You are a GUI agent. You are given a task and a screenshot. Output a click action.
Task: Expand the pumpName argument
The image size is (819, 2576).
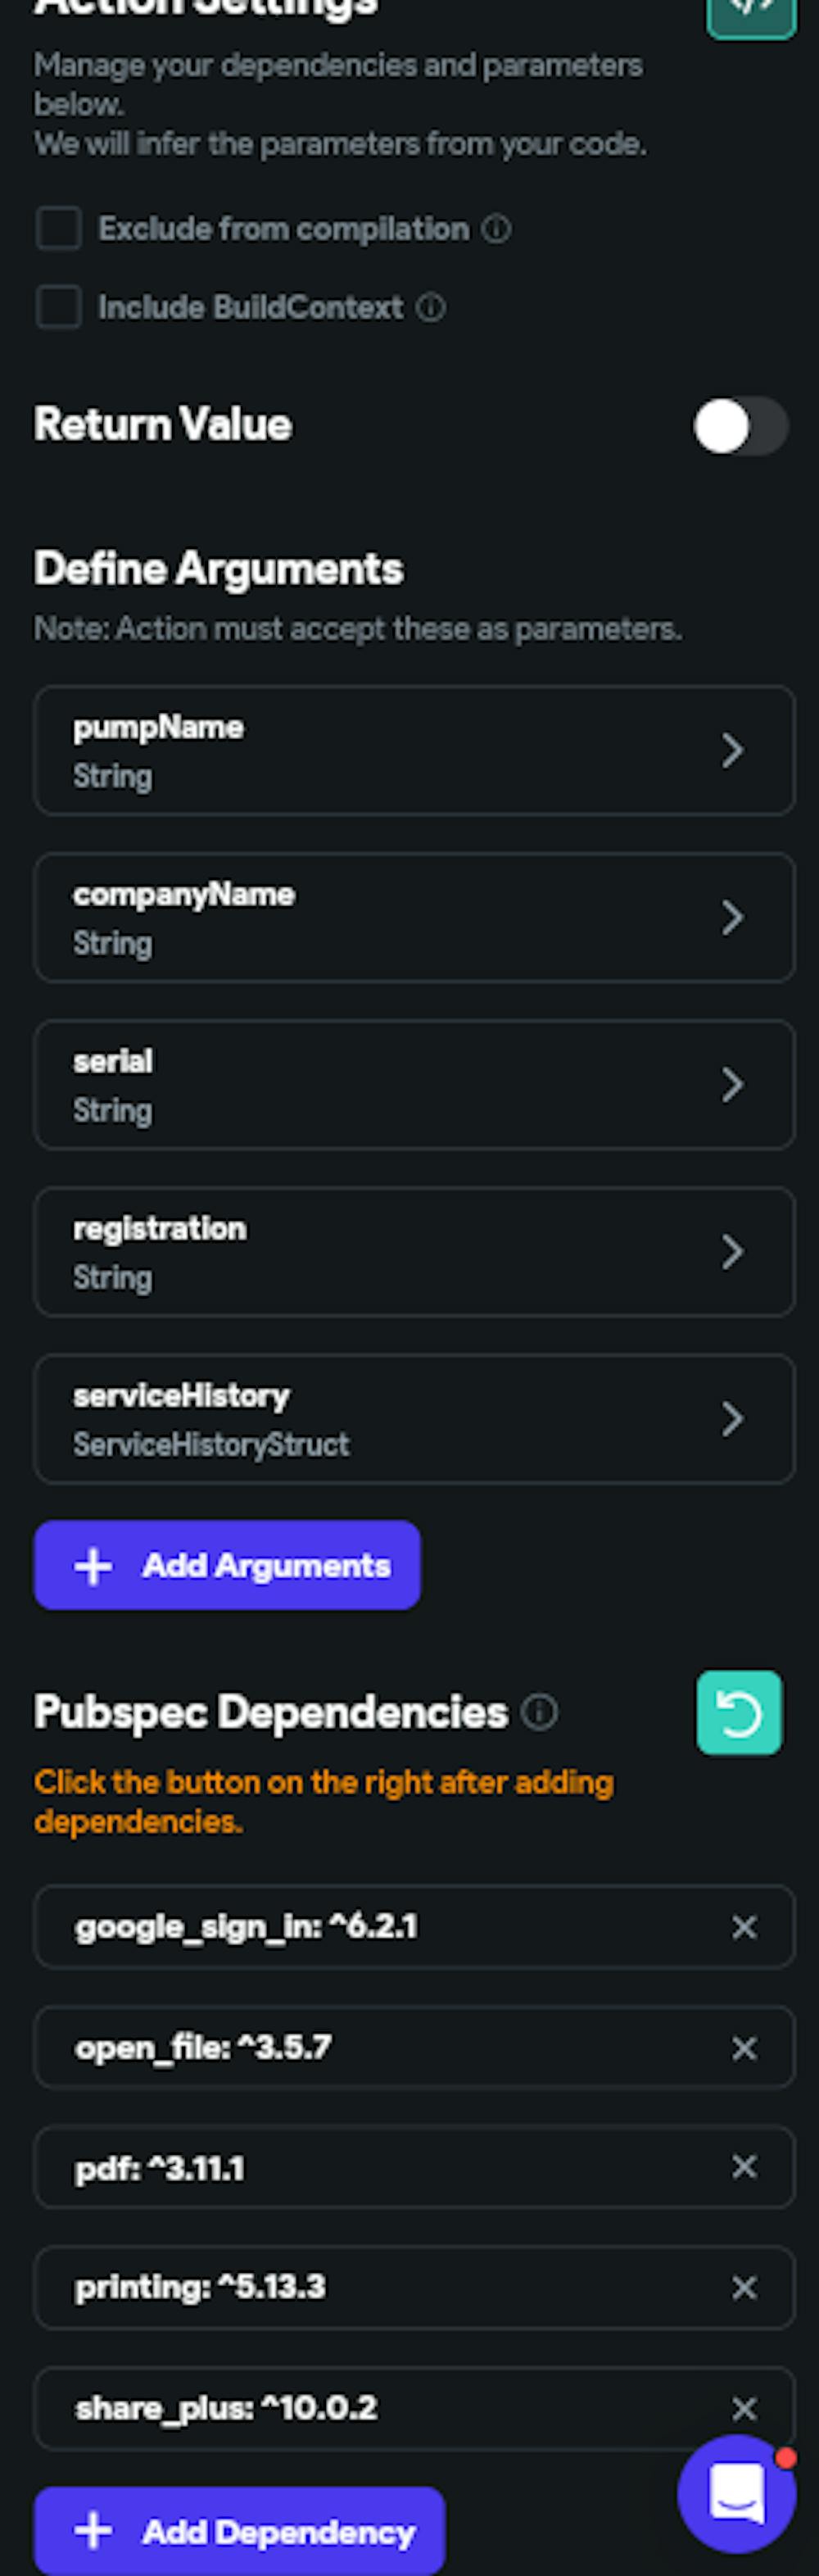(732, 751)
